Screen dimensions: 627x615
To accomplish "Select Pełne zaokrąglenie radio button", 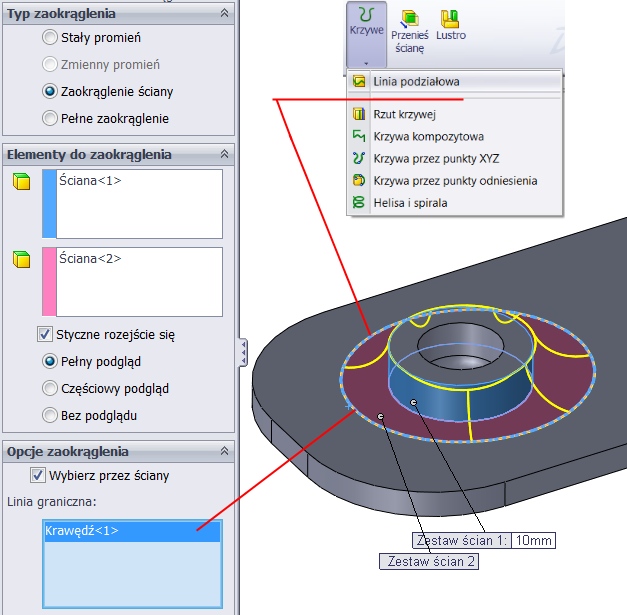I will click(50, 118).
